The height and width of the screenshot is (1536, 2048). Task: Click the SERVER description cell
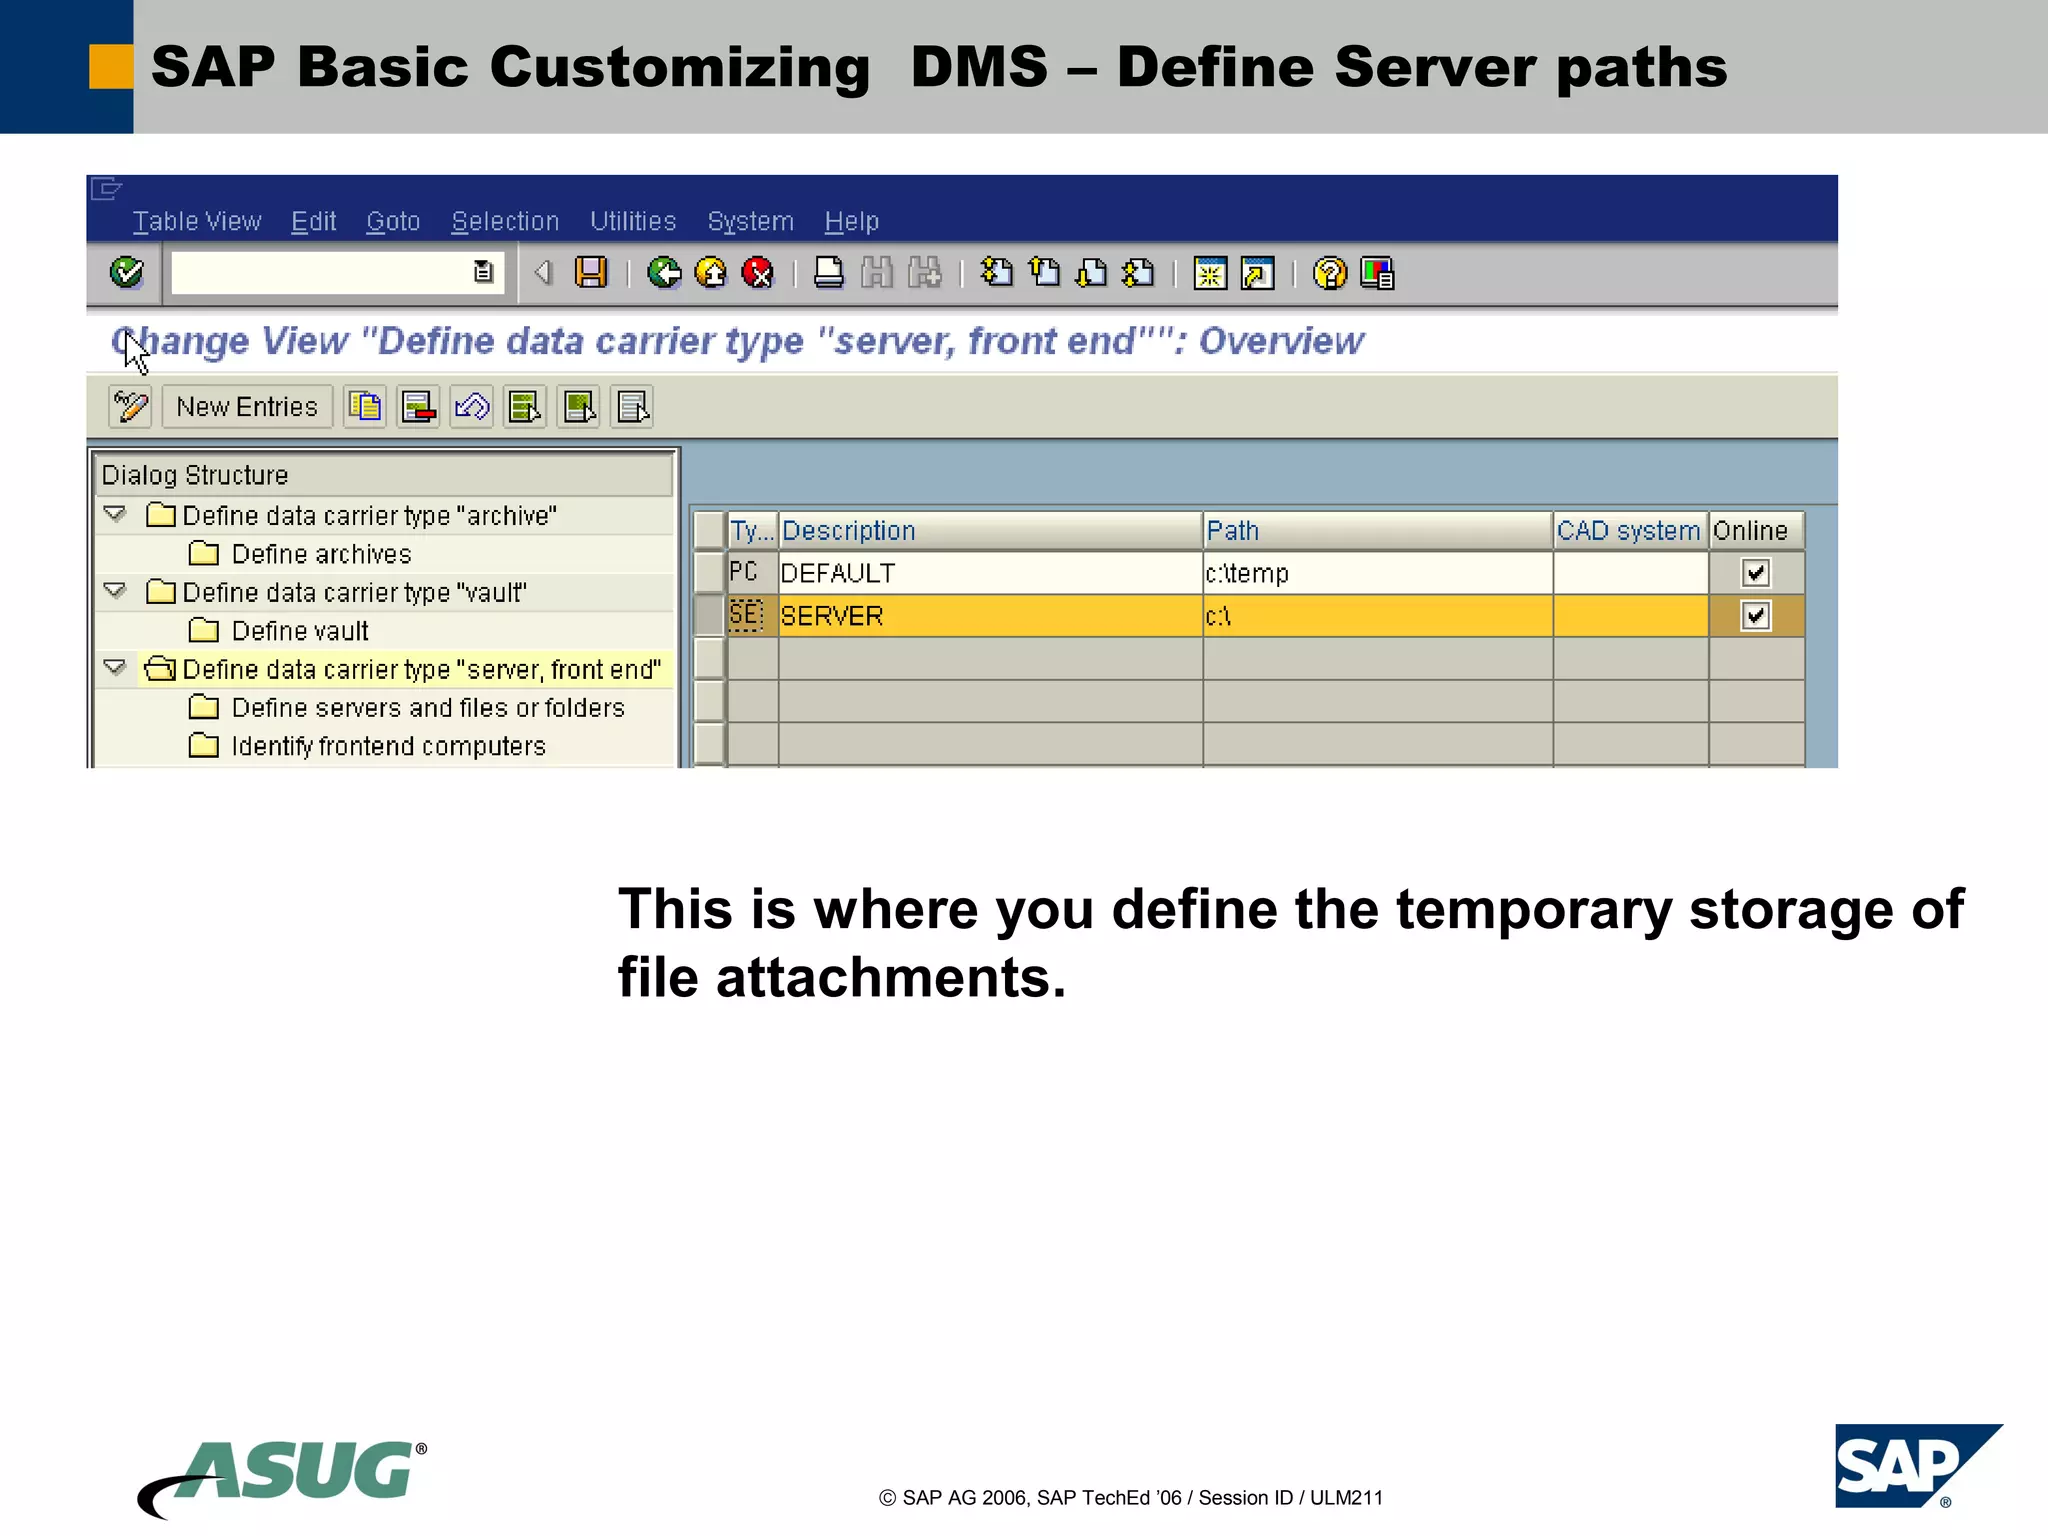click(990, 616)
